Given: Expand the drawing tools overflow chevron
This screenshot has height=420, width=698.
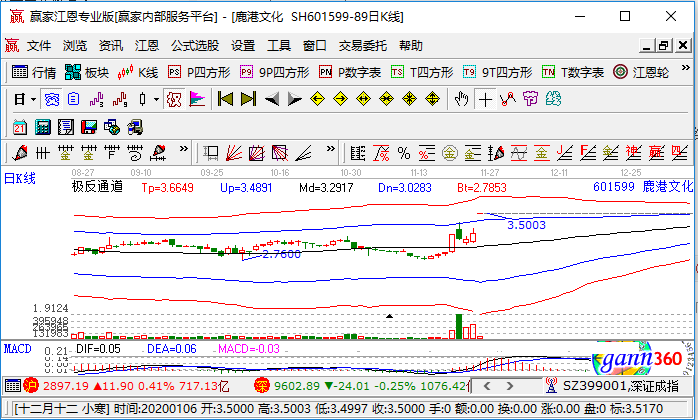Looking at the screenshot, I should [x=183, y=149].
